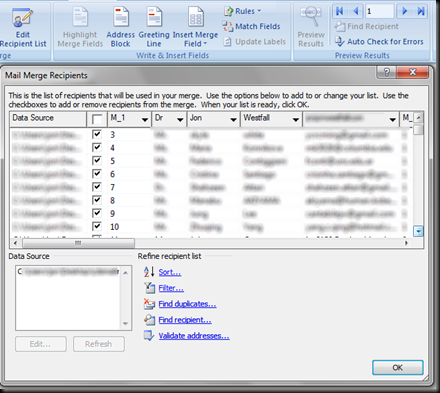Viewport: 440px width, 393px height.
Task: Click the Edit... button
Action: point(41,344)
